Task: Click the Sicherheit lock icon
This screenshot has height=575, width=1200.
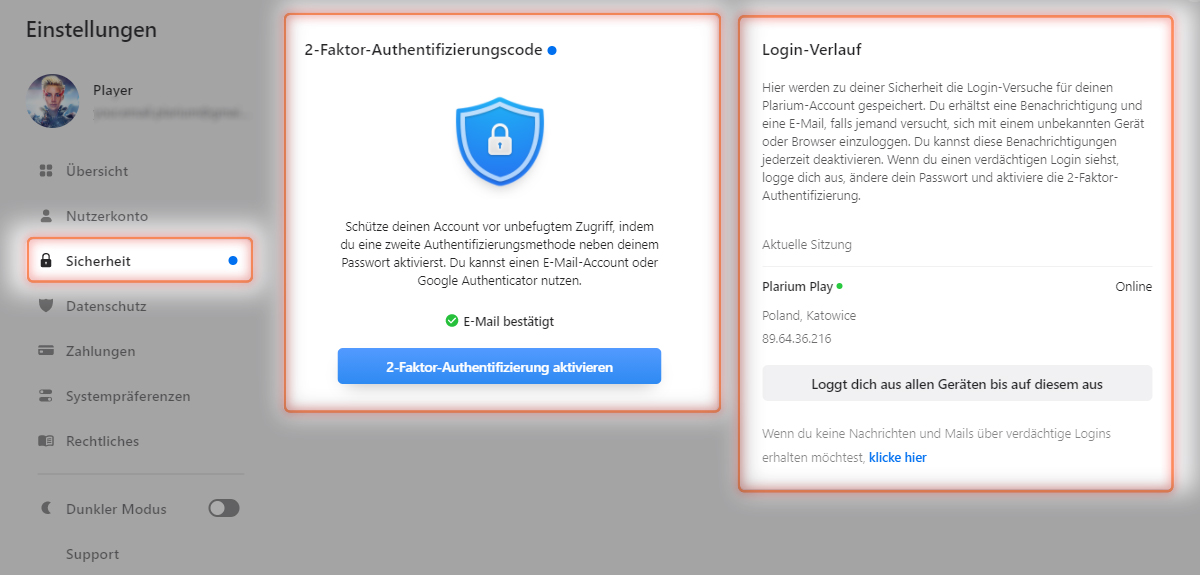Action: (45, 261)
